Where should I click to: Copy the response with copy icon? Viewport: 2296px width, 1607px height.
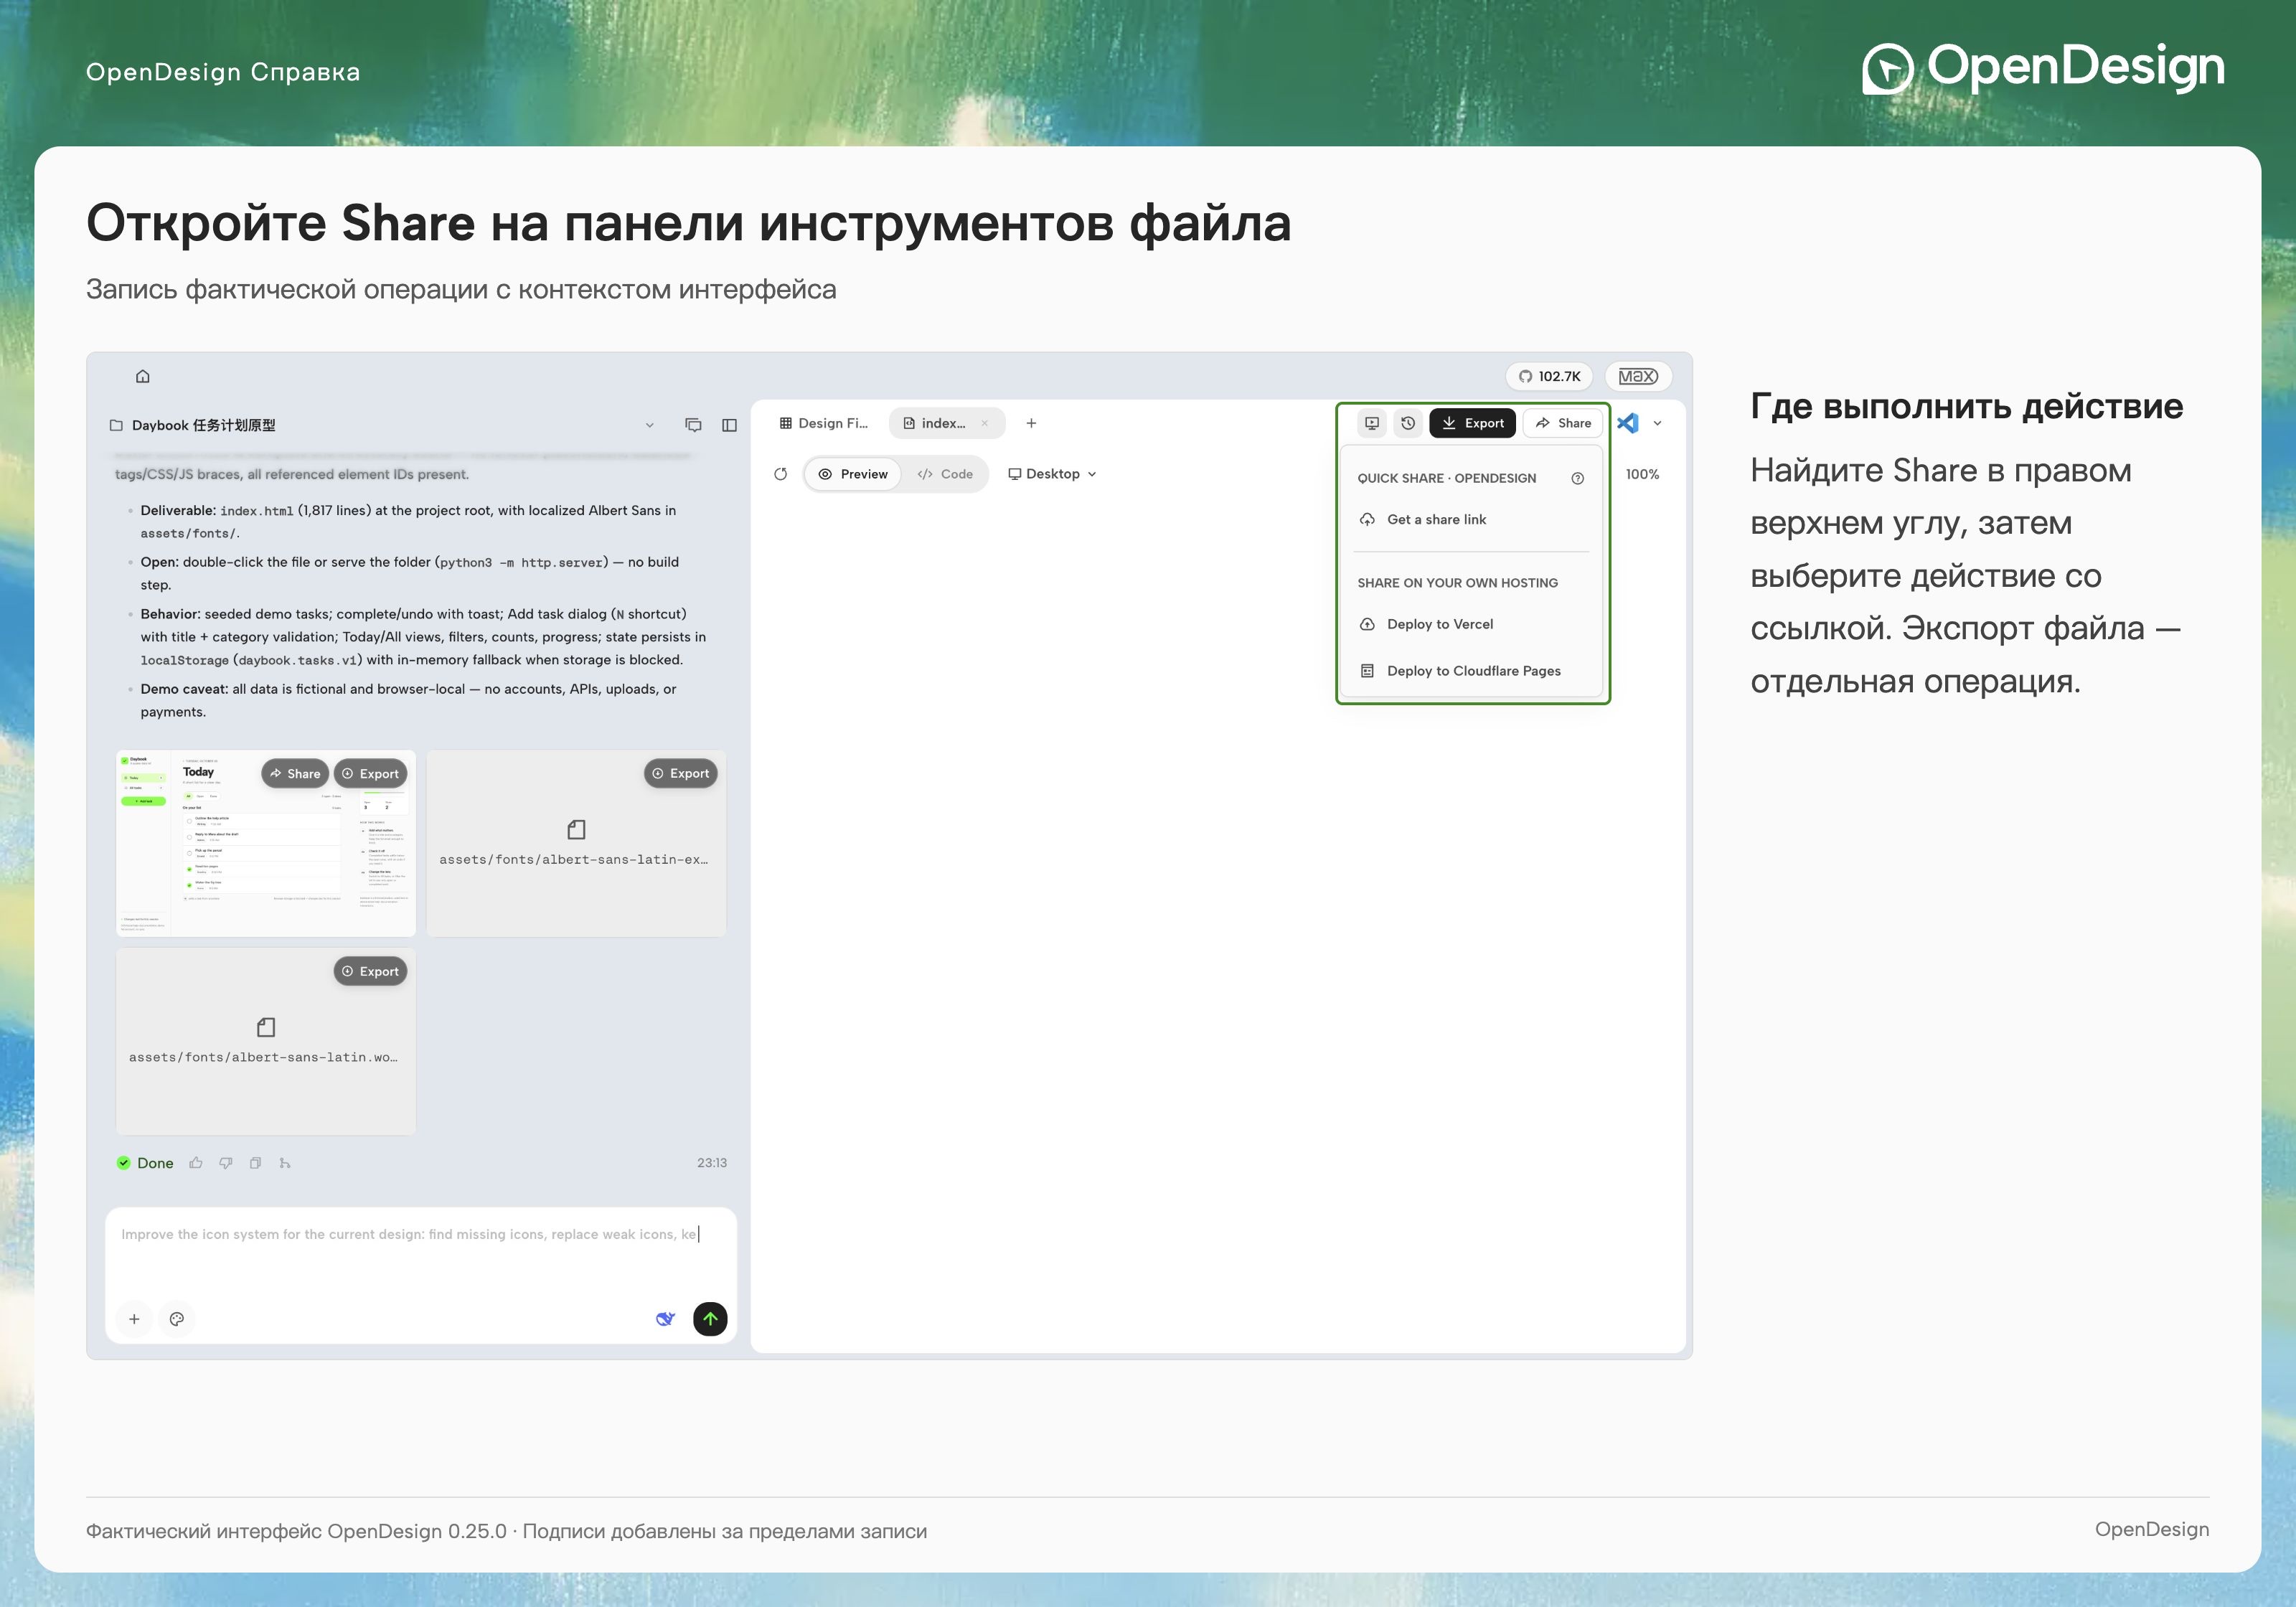pos(255,1163)
